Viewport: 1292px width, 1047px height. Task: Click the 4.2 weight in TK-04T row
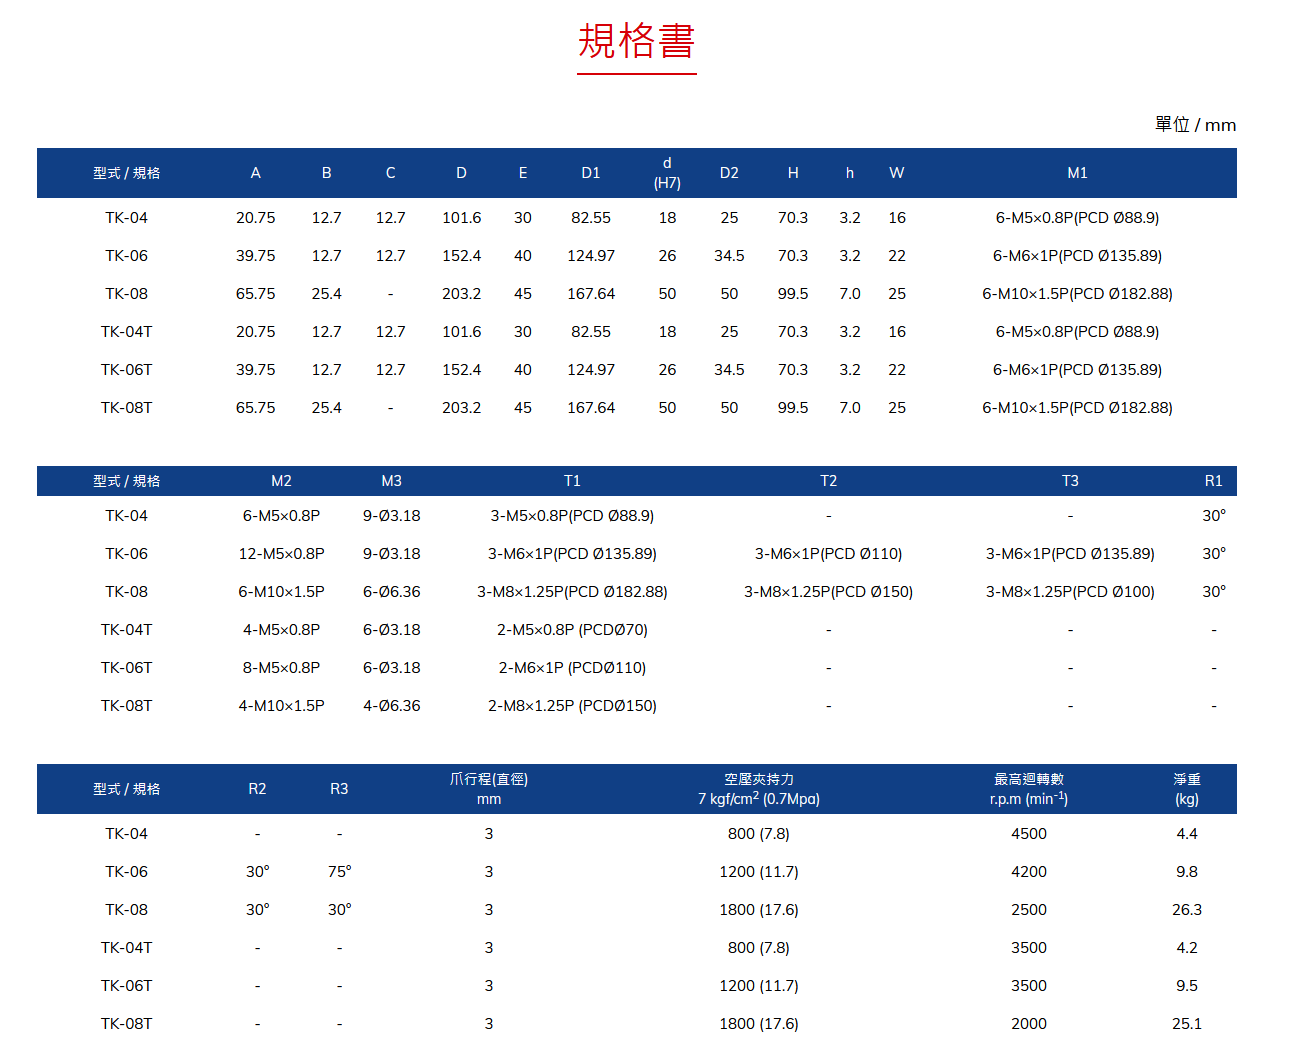point(1187,948)
